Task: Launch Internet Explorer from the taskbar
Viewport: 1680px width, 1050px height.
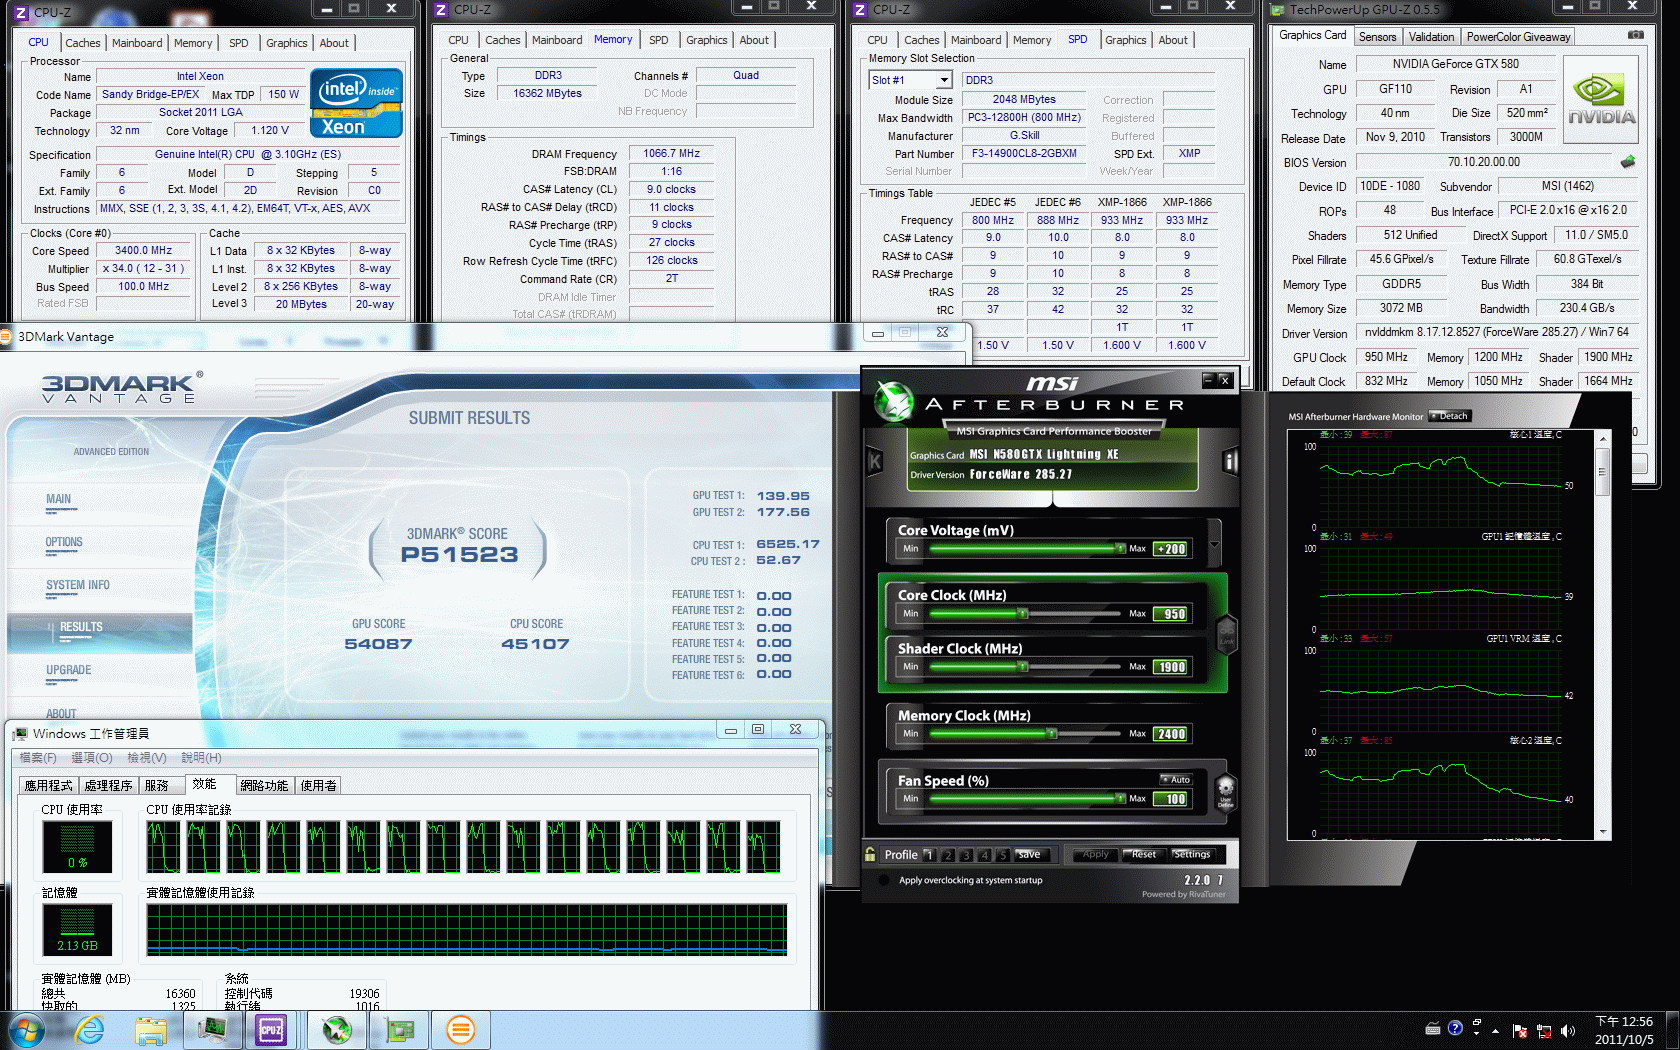Action: 90,1030
